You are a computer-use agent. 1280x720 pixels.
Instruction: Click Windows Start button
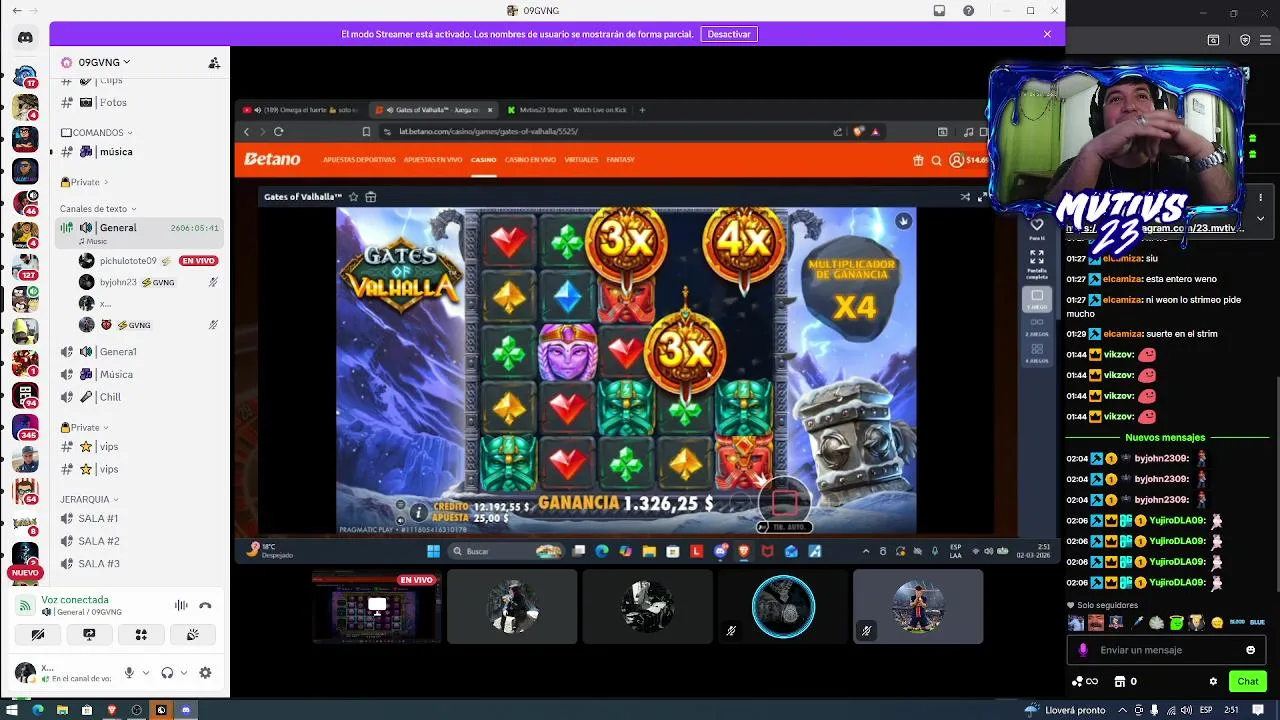point(12,710)
